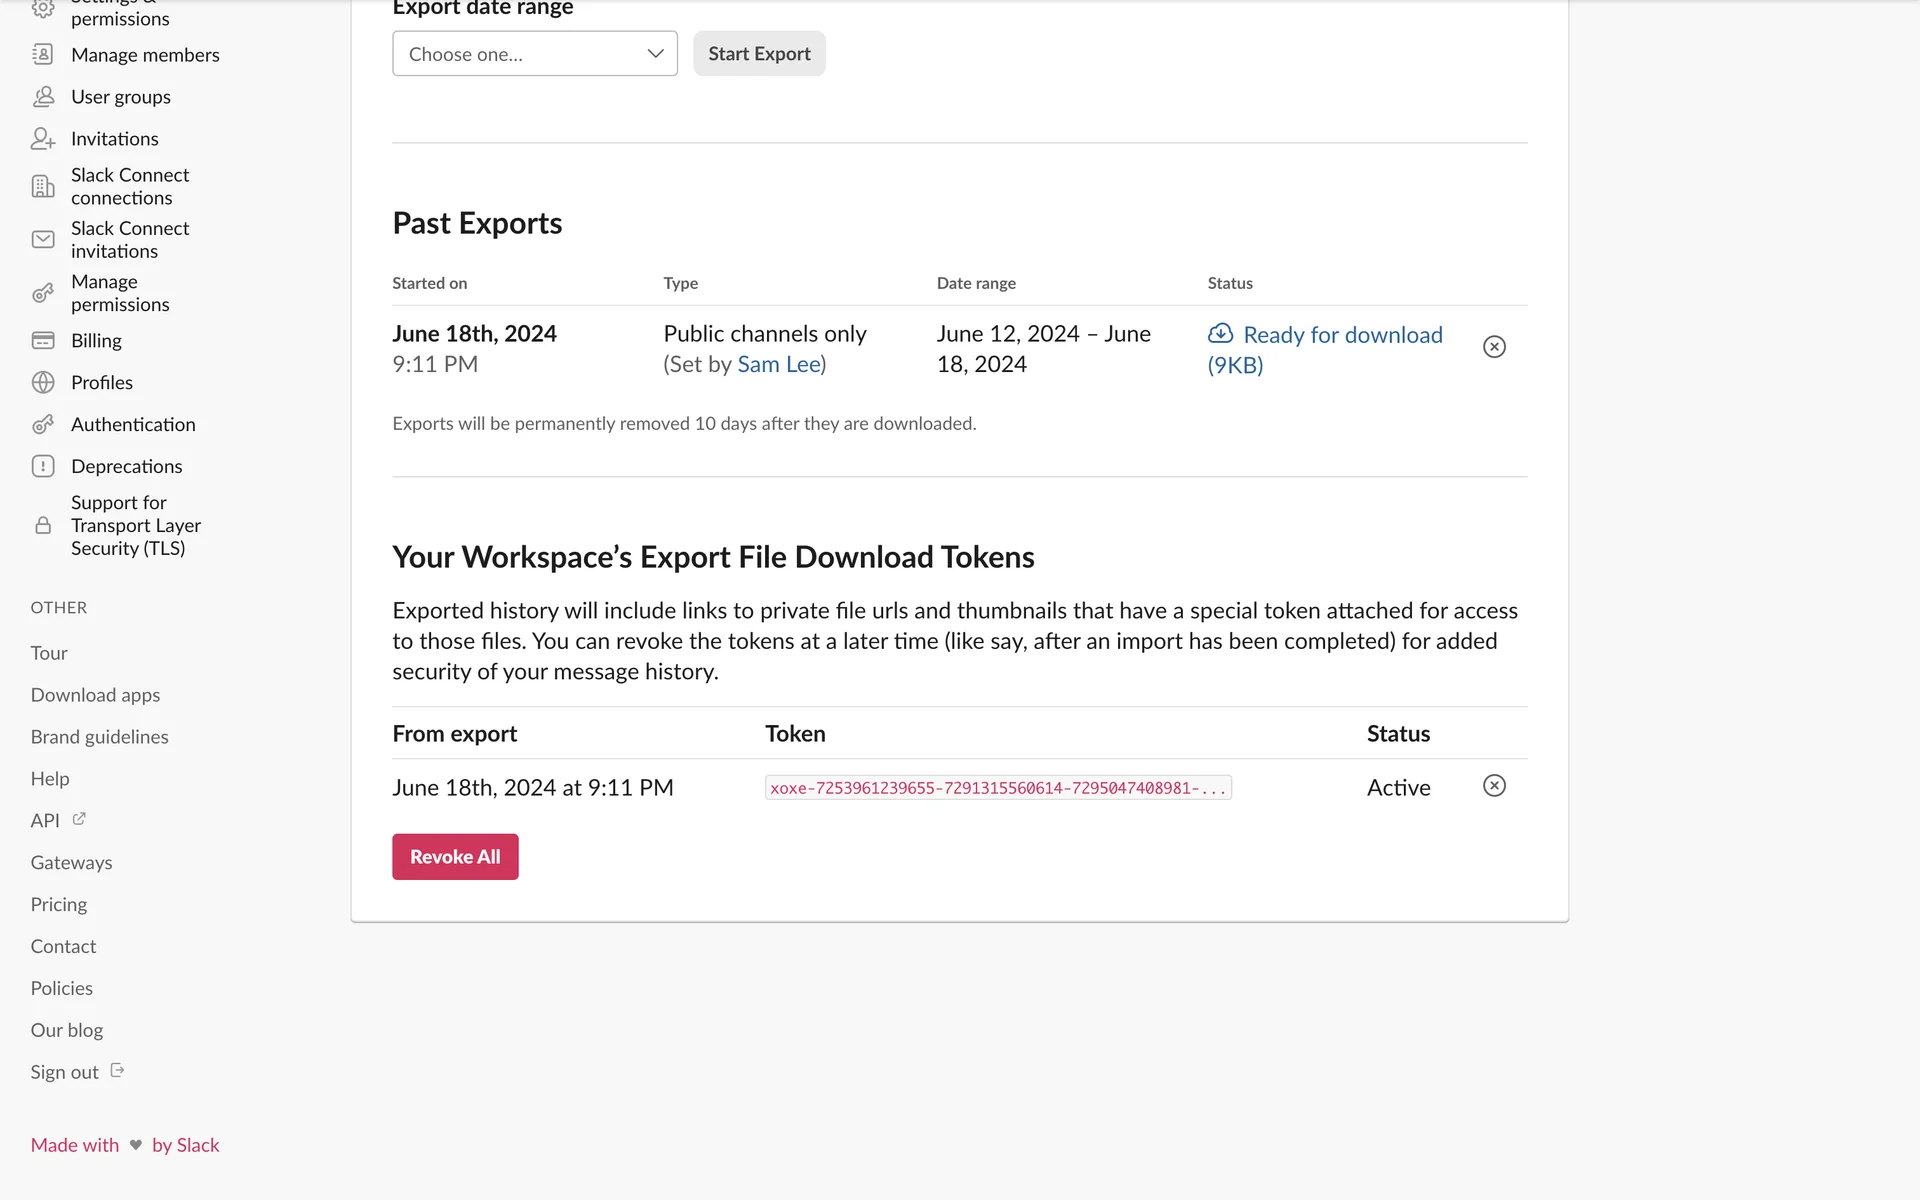Click the red Revoke All button

point(455,857)
